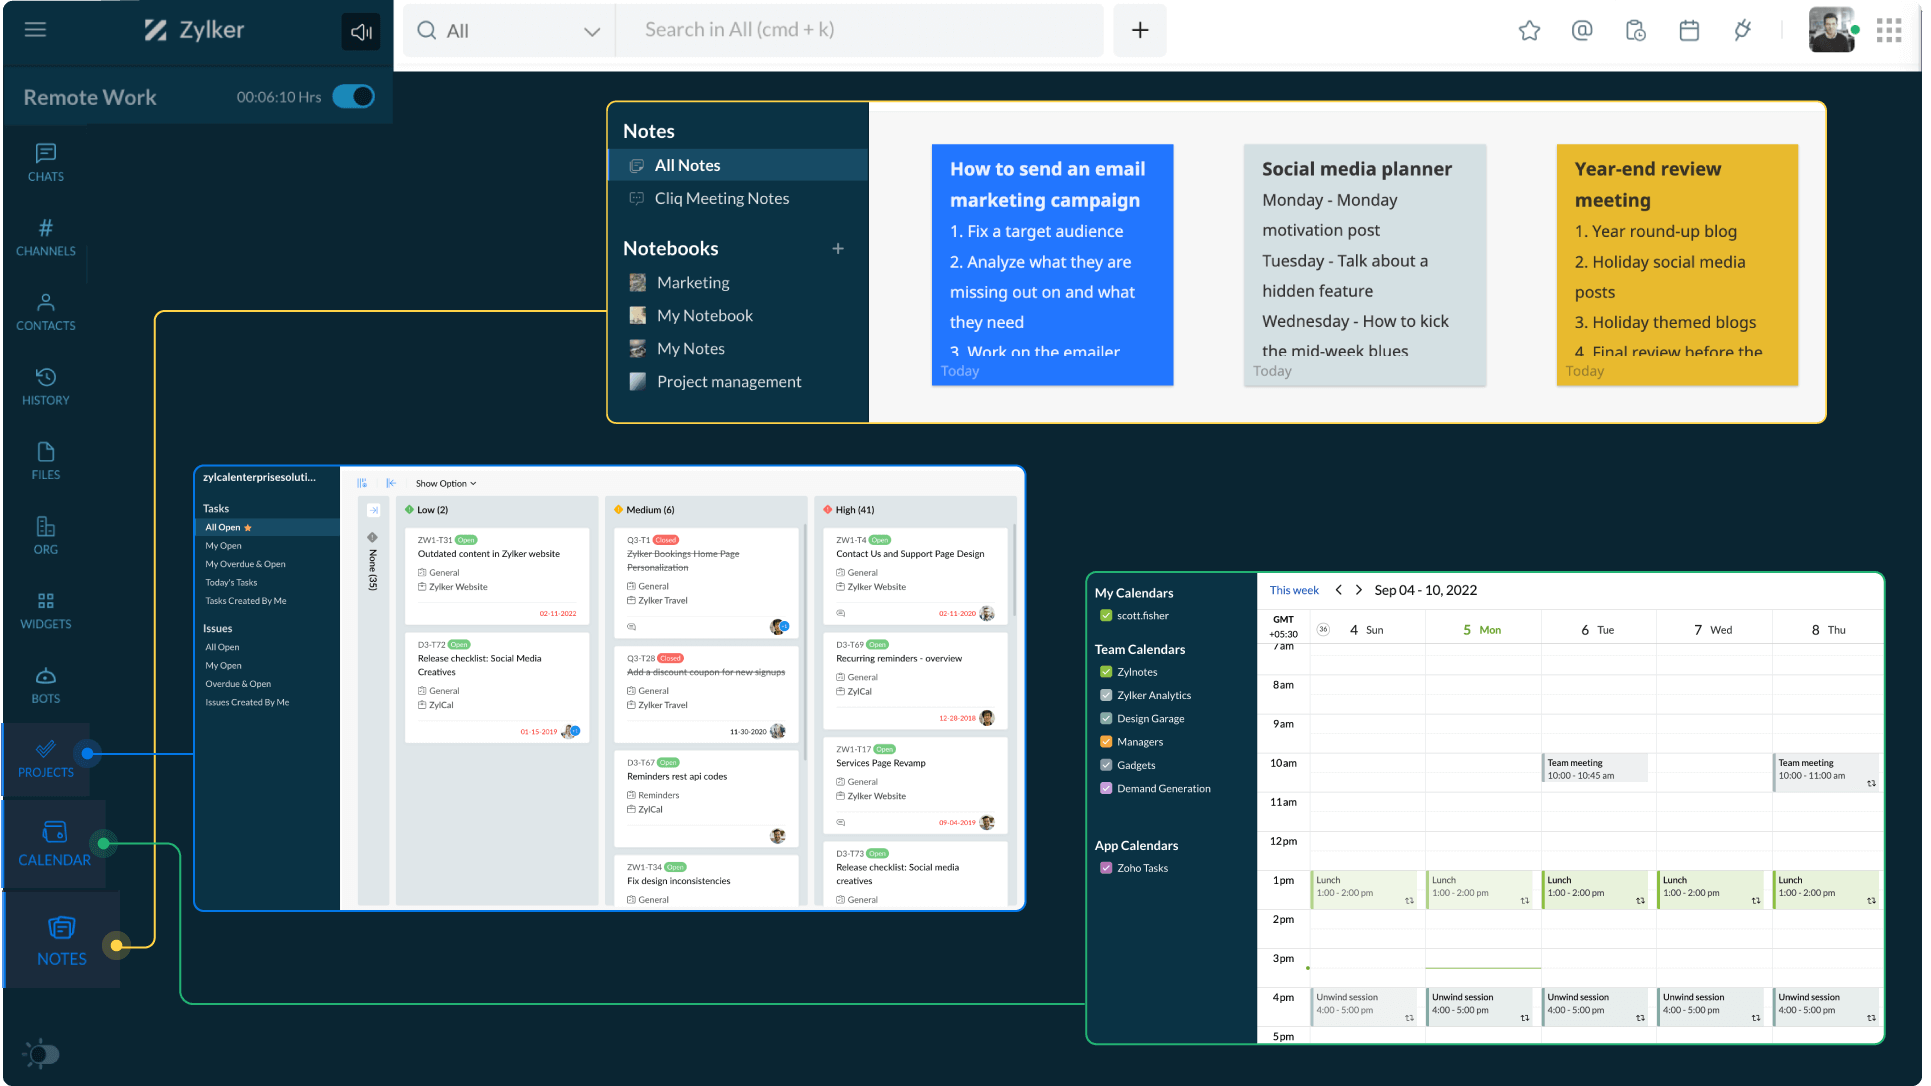Open the All search scope dropdown
Screen dimensions: 1931x1086
(509, 31)
